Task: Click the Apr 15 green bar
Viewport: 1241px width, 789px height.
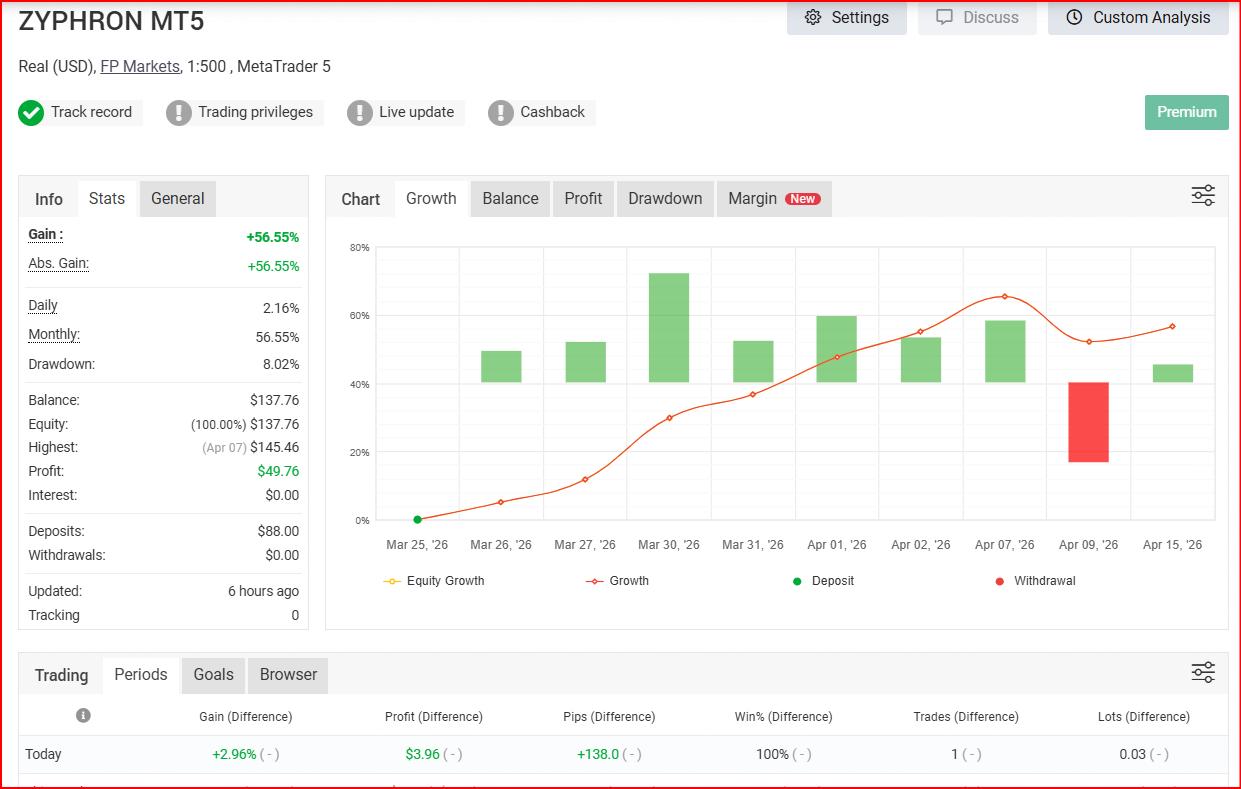Action: pos(1172,373)
